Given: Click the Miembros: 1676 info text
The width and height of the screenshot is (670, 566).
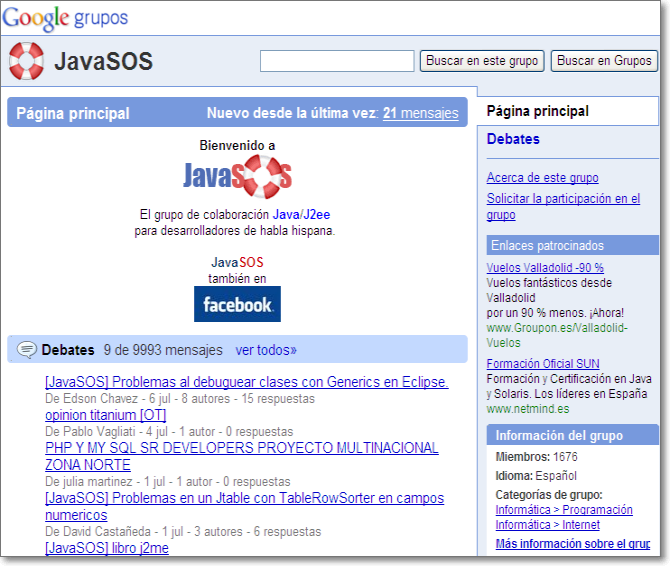Looking at the screenshot, I should point(536,457).
